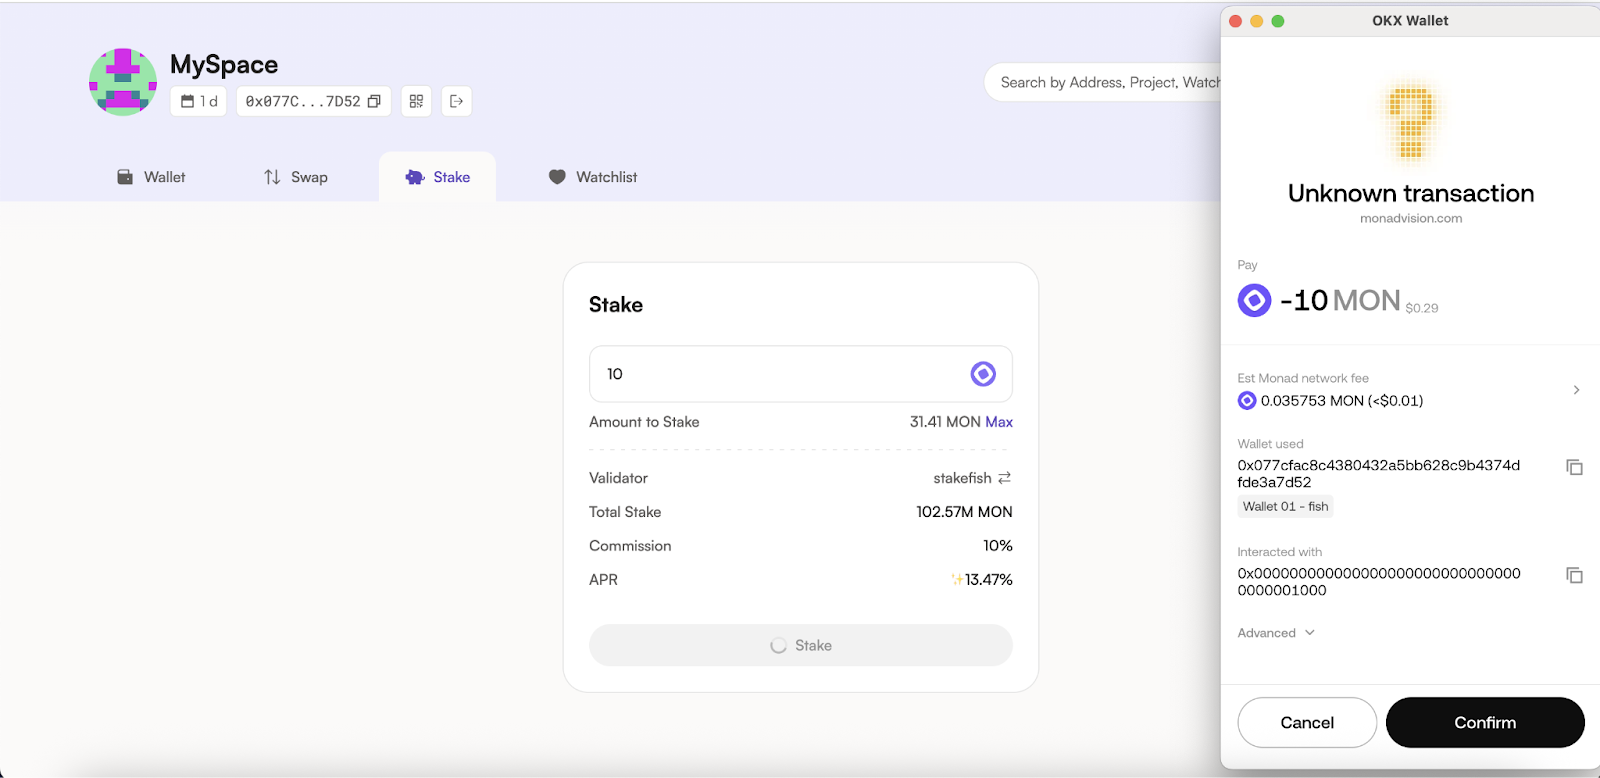Focus the address search field
Image resolution: width=1600 pixels, height=778 pixels.
click(x=1103, y=82)
